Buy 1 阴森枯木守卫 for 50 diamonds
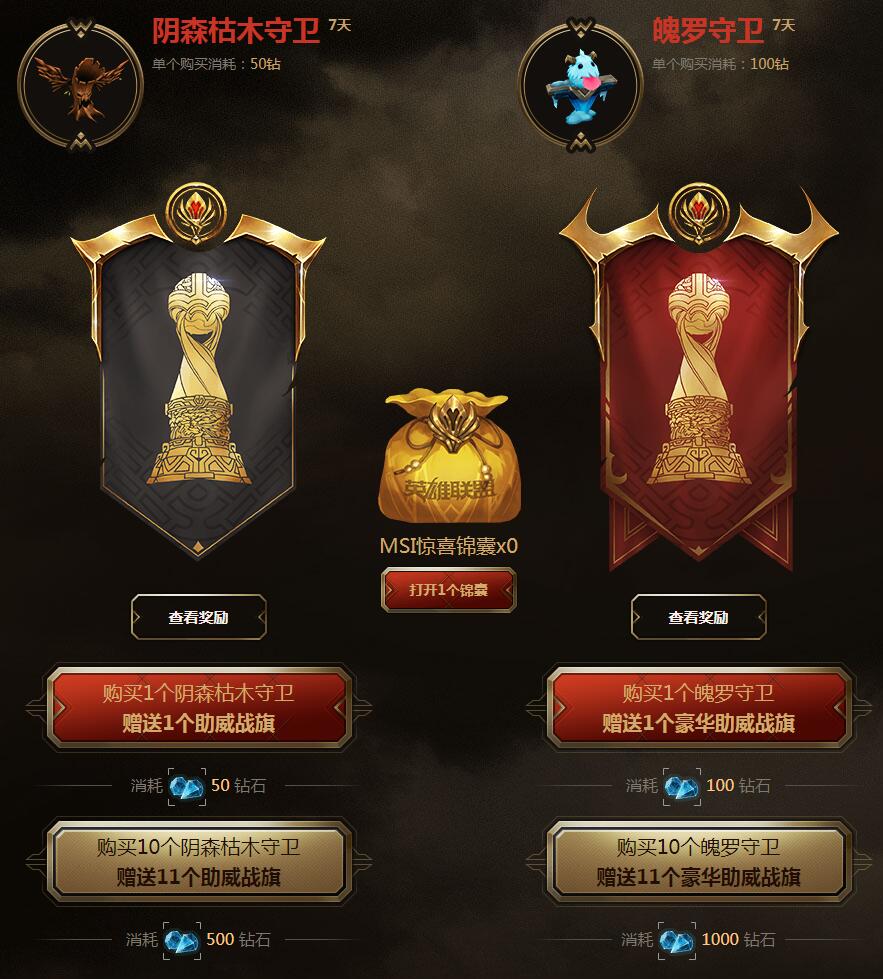 199,707
